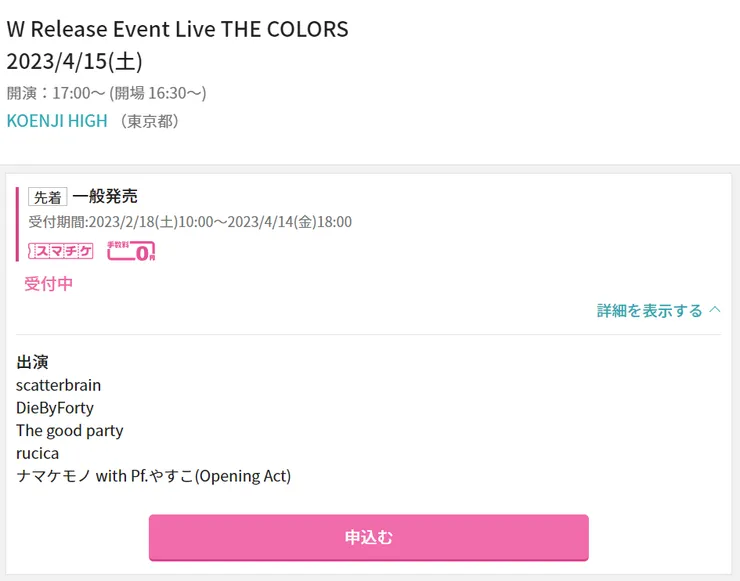Click the 受付期間 reception period text
Viewport: 740px width, 581px height.
190,222
